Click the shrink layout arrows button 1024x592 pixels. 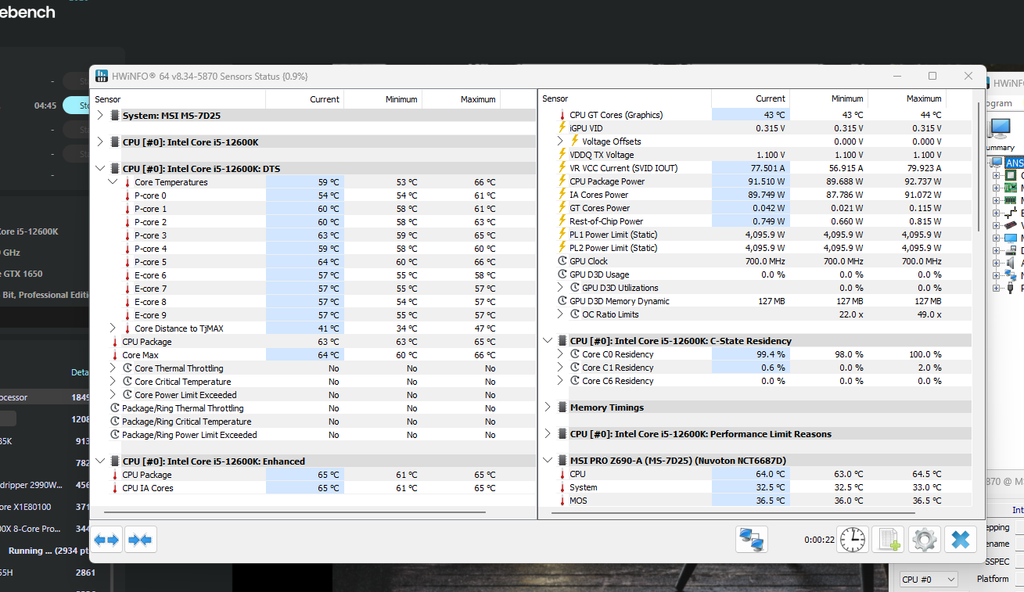tap(140, 540)
